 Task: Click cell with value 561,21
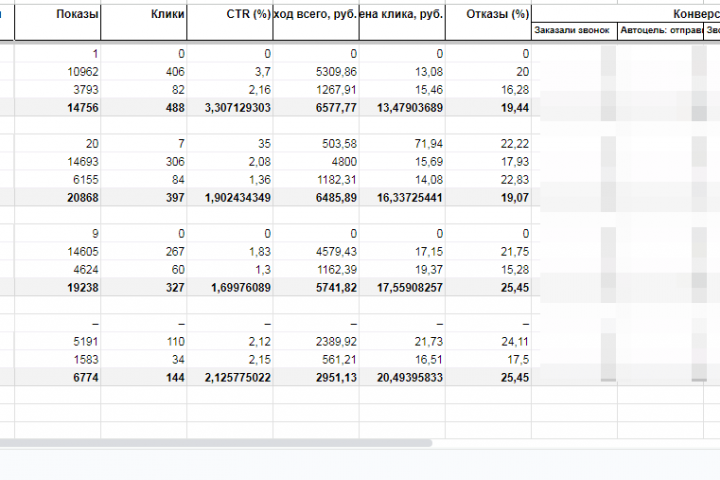(x=316, y=360)
